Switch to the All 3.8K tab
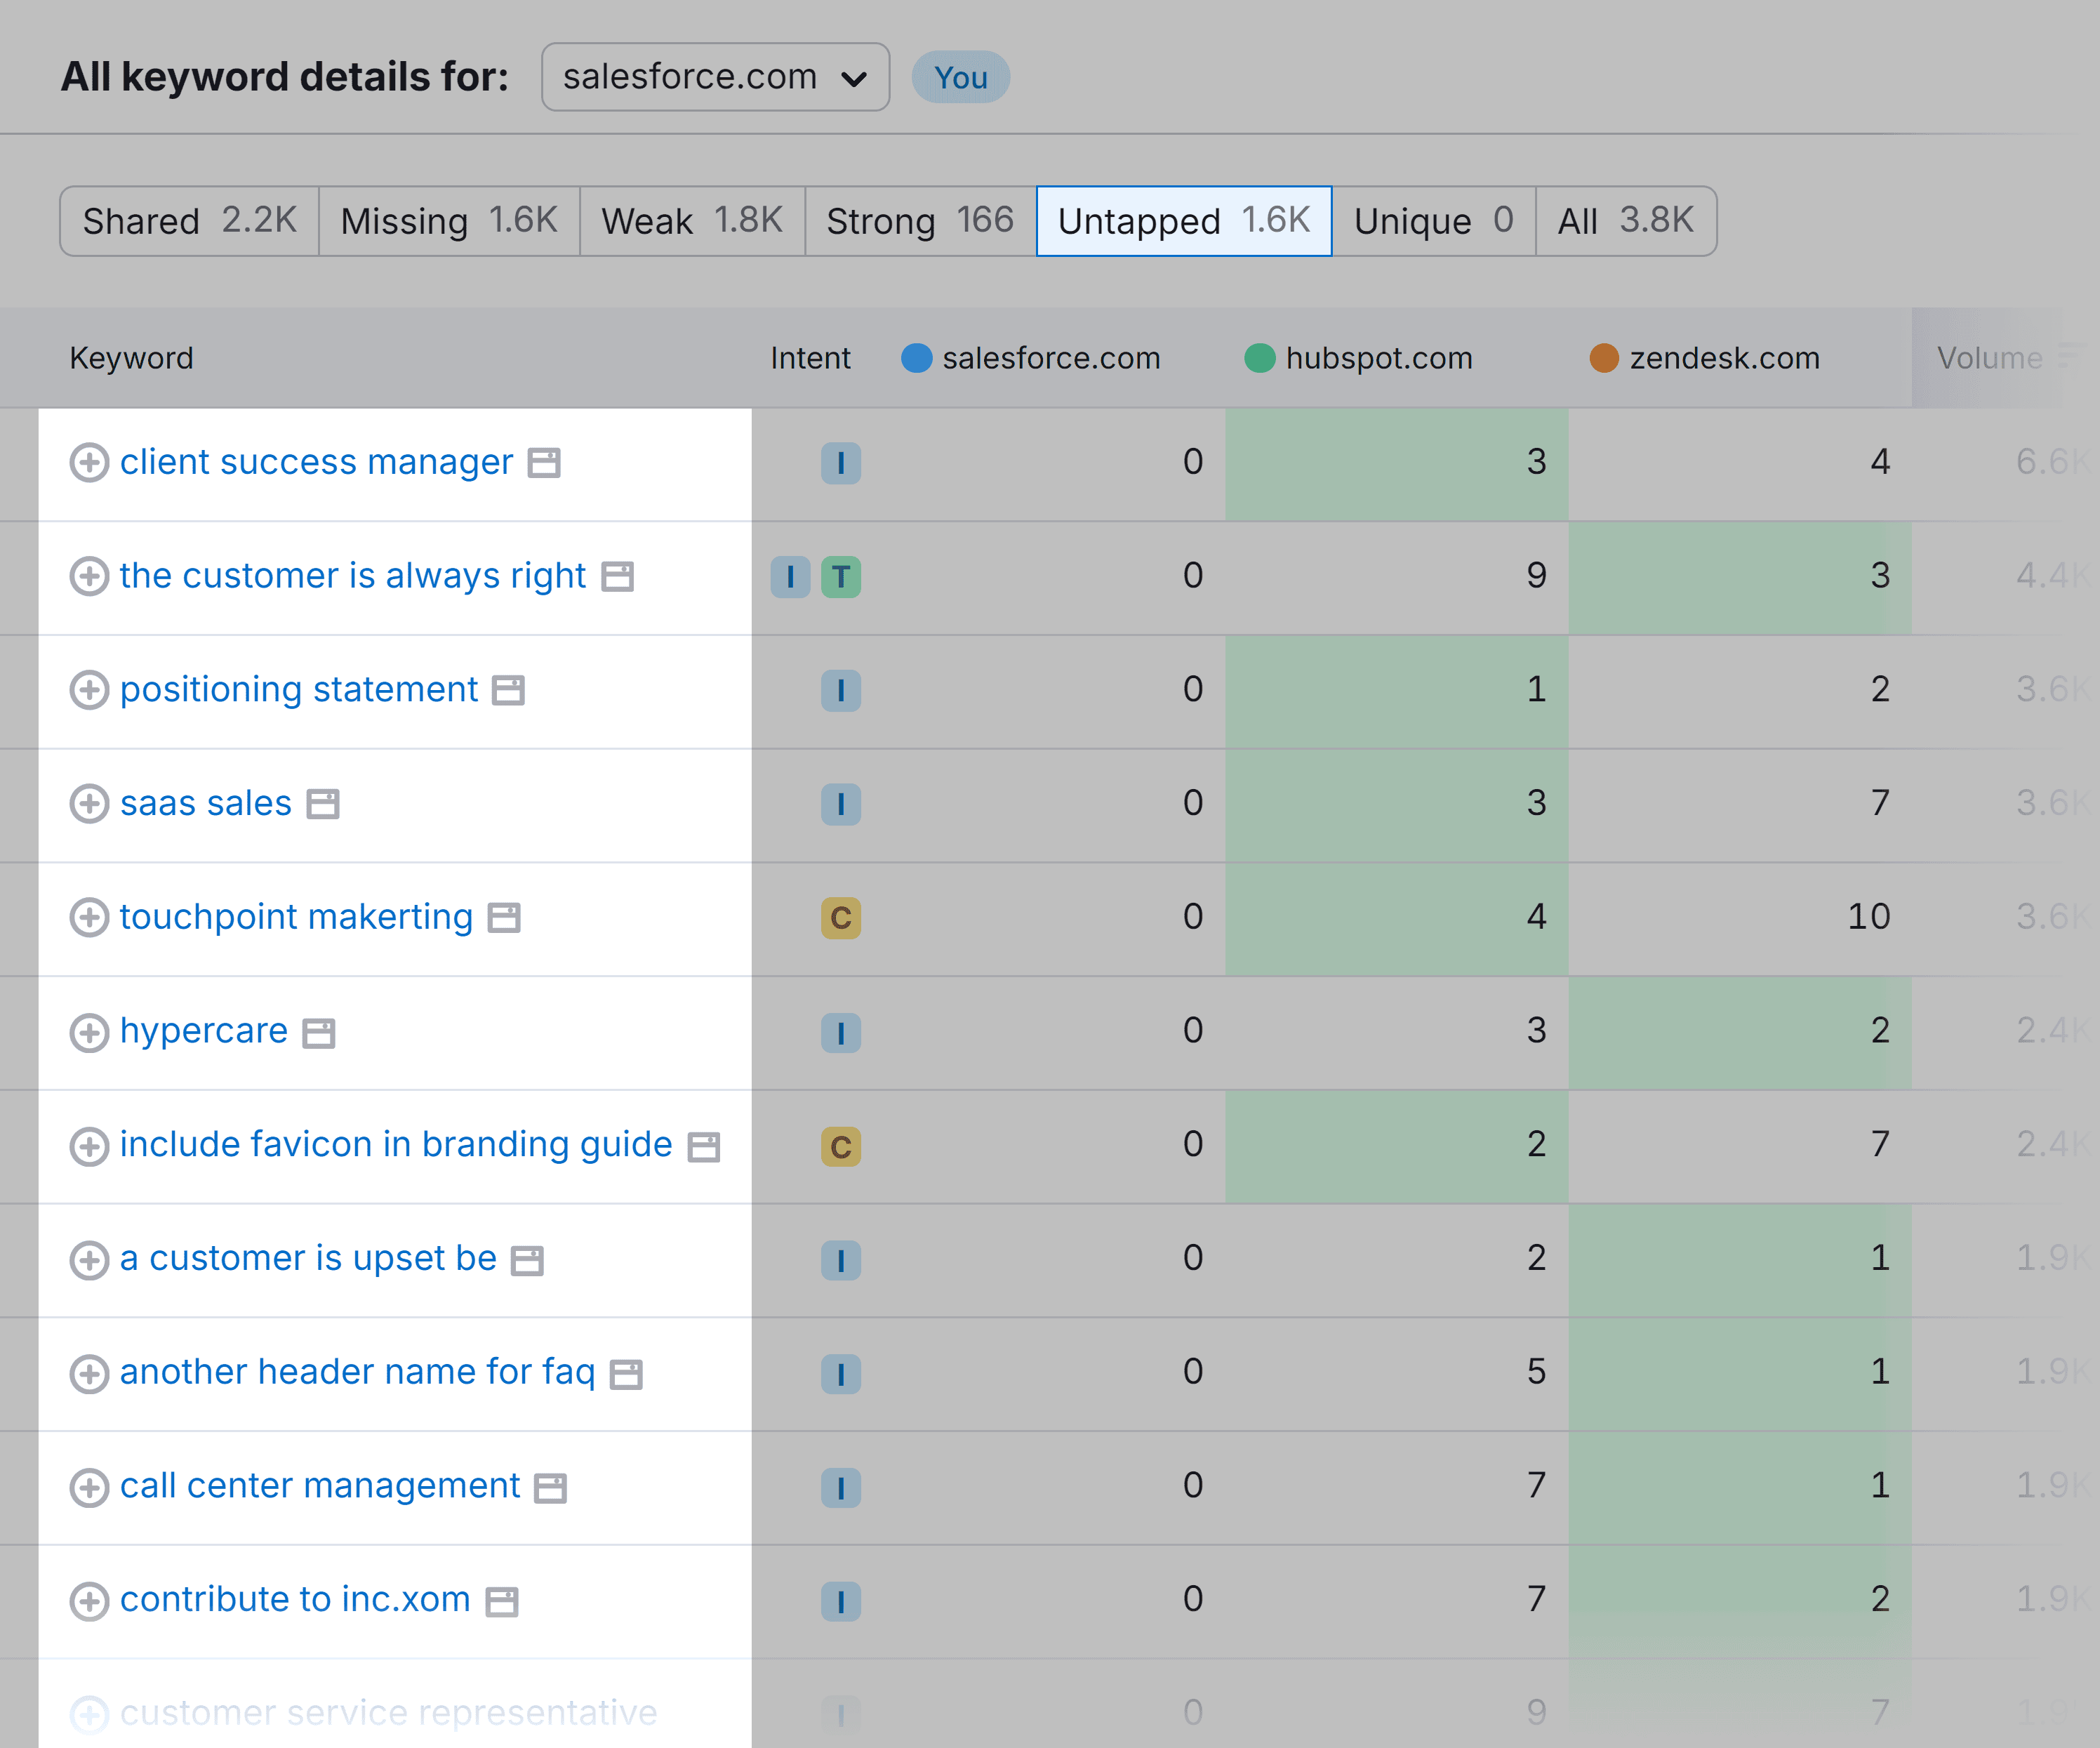The height and width of the screenshot is (1748, 2100). click(x=1626, y=221)
